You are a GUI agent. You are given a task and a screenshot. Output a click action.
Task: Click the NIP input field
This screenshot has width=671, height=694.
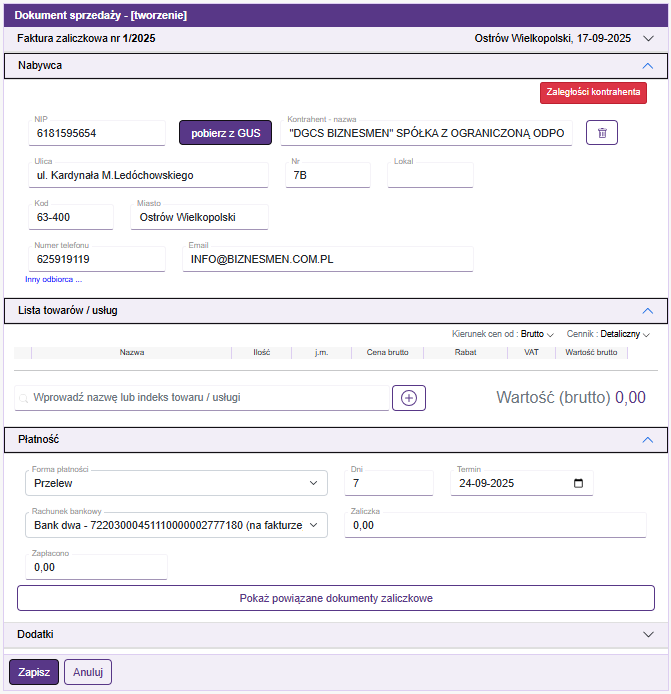pos(98,133)
